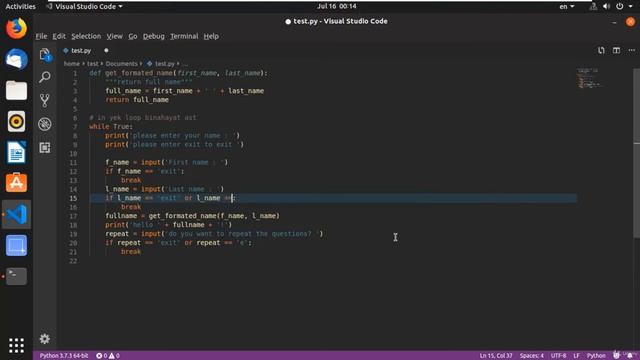Change indentation via Spaces: 4
Image resolution: width=640 pixels, height=360 pixels.
pos(531,356)
